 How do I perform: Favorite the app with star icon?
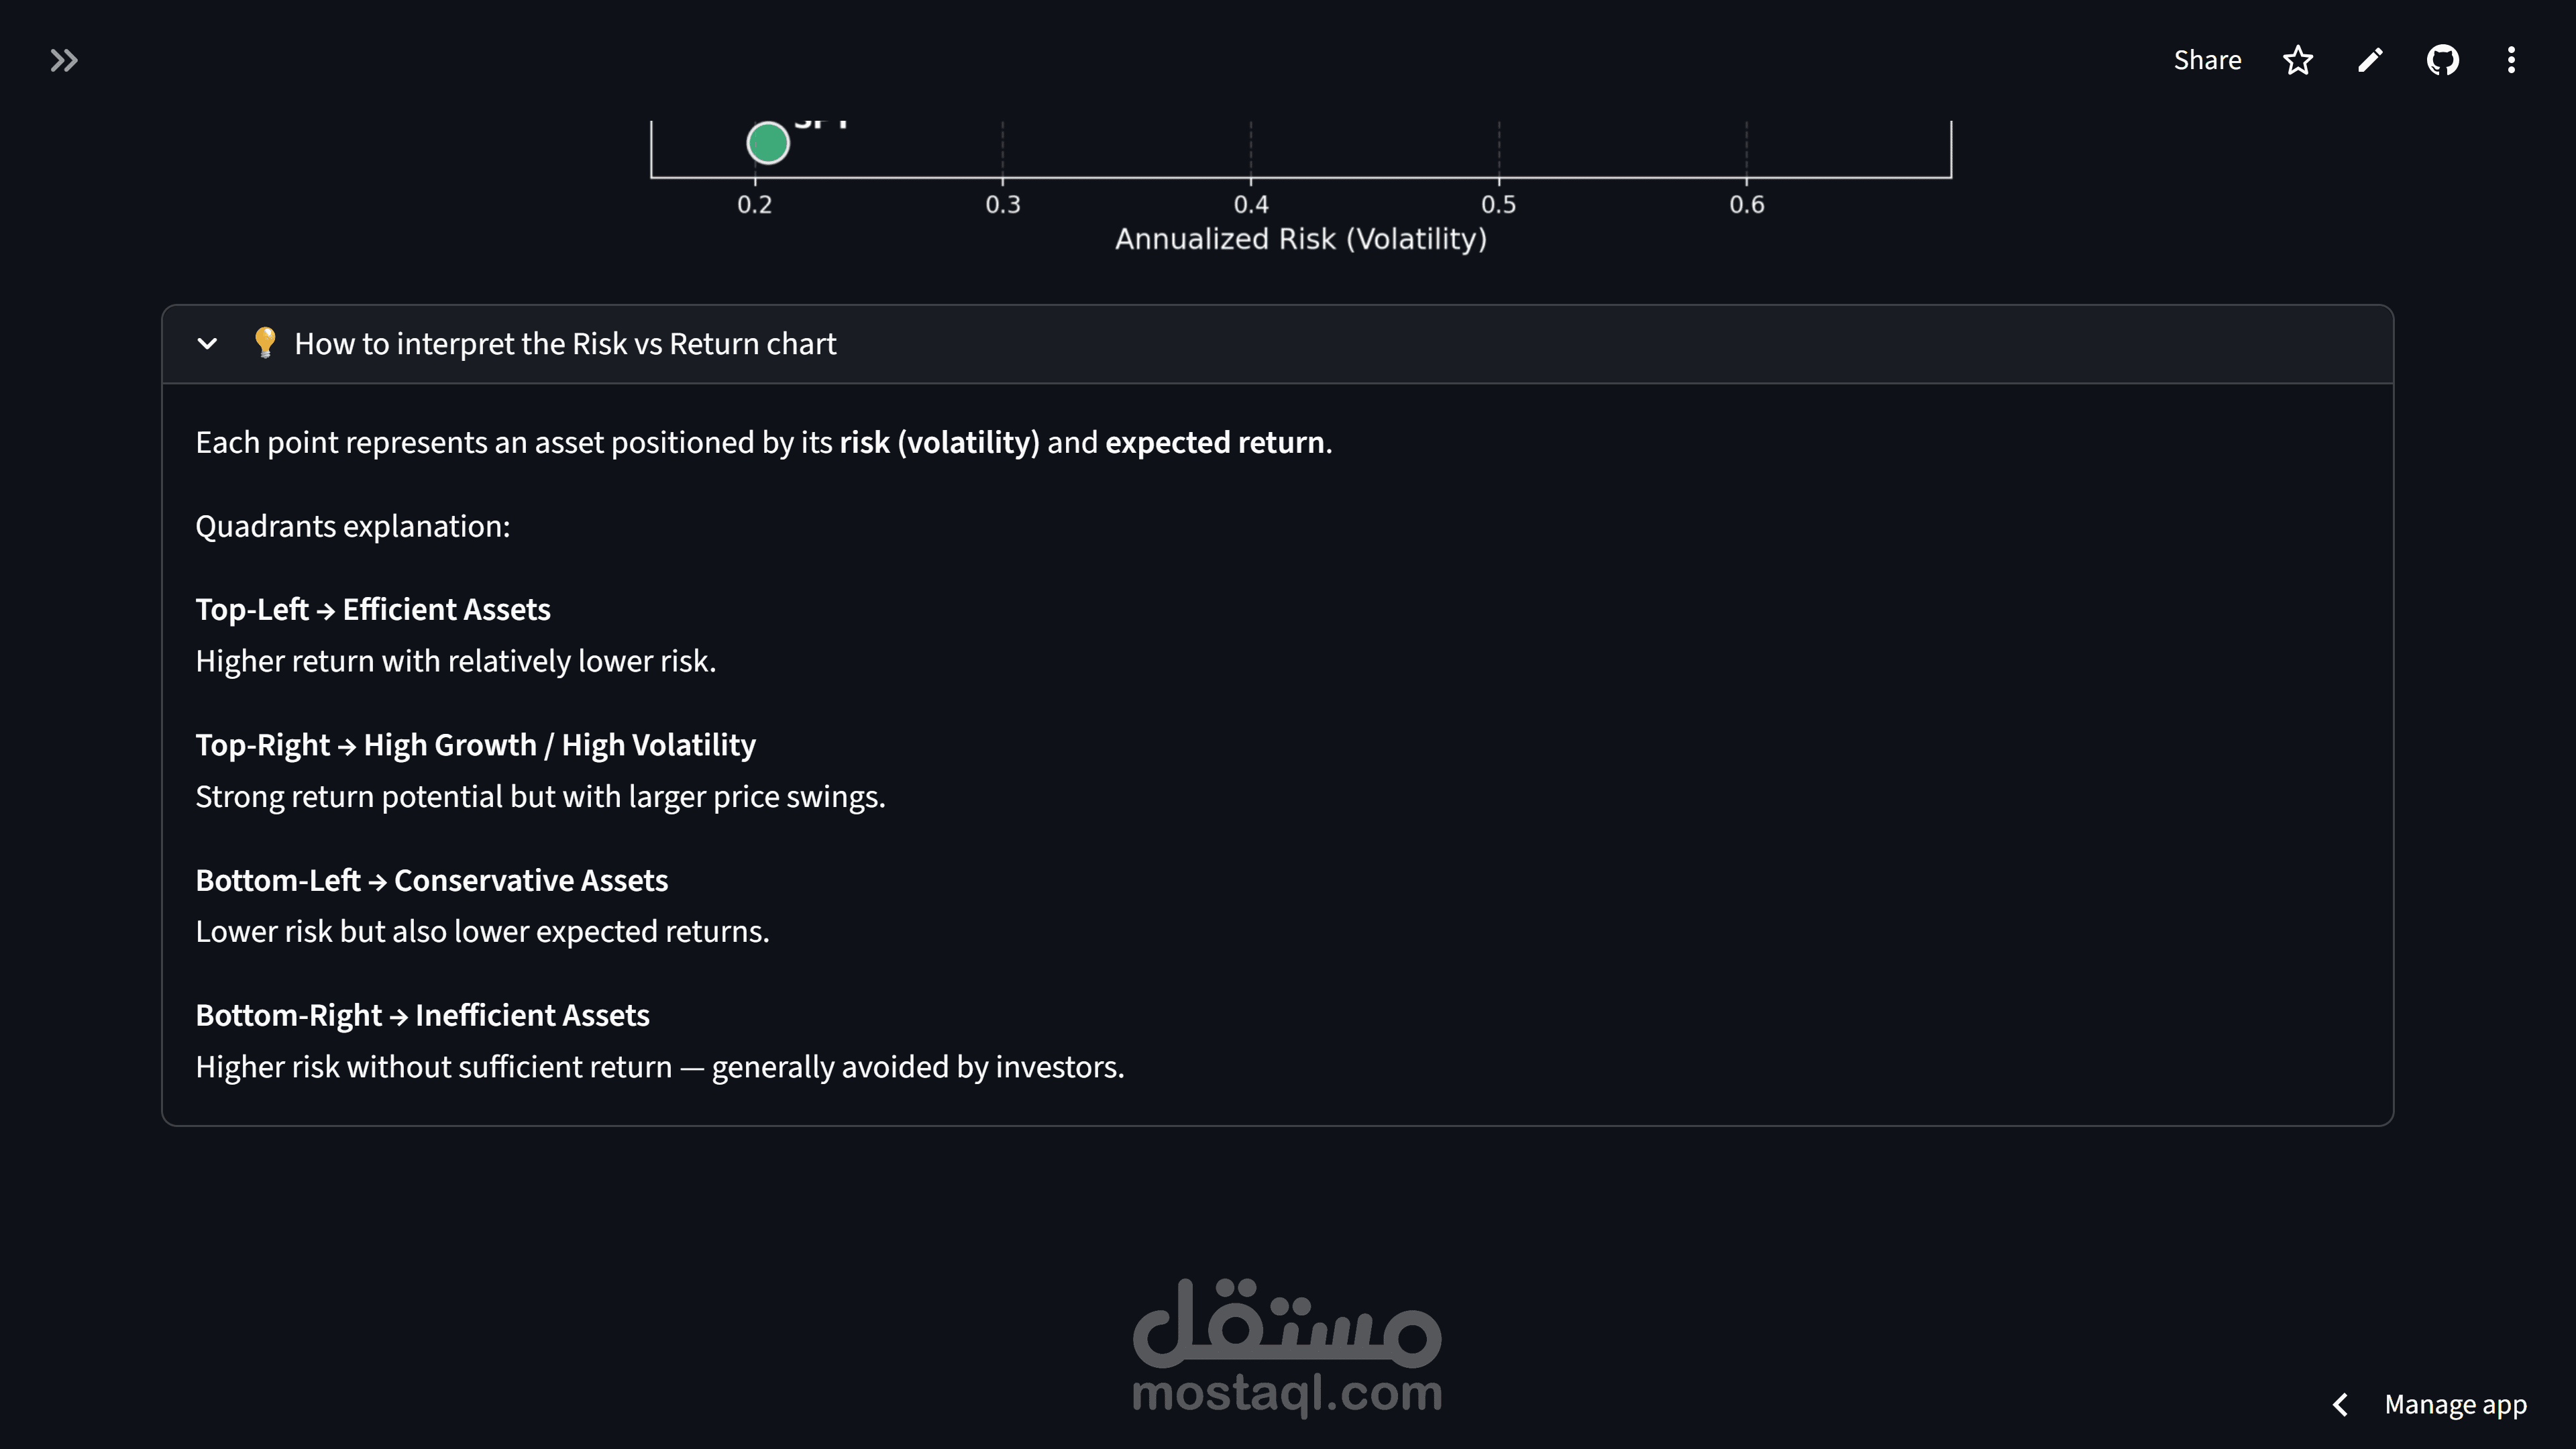tap(2298, 61)
